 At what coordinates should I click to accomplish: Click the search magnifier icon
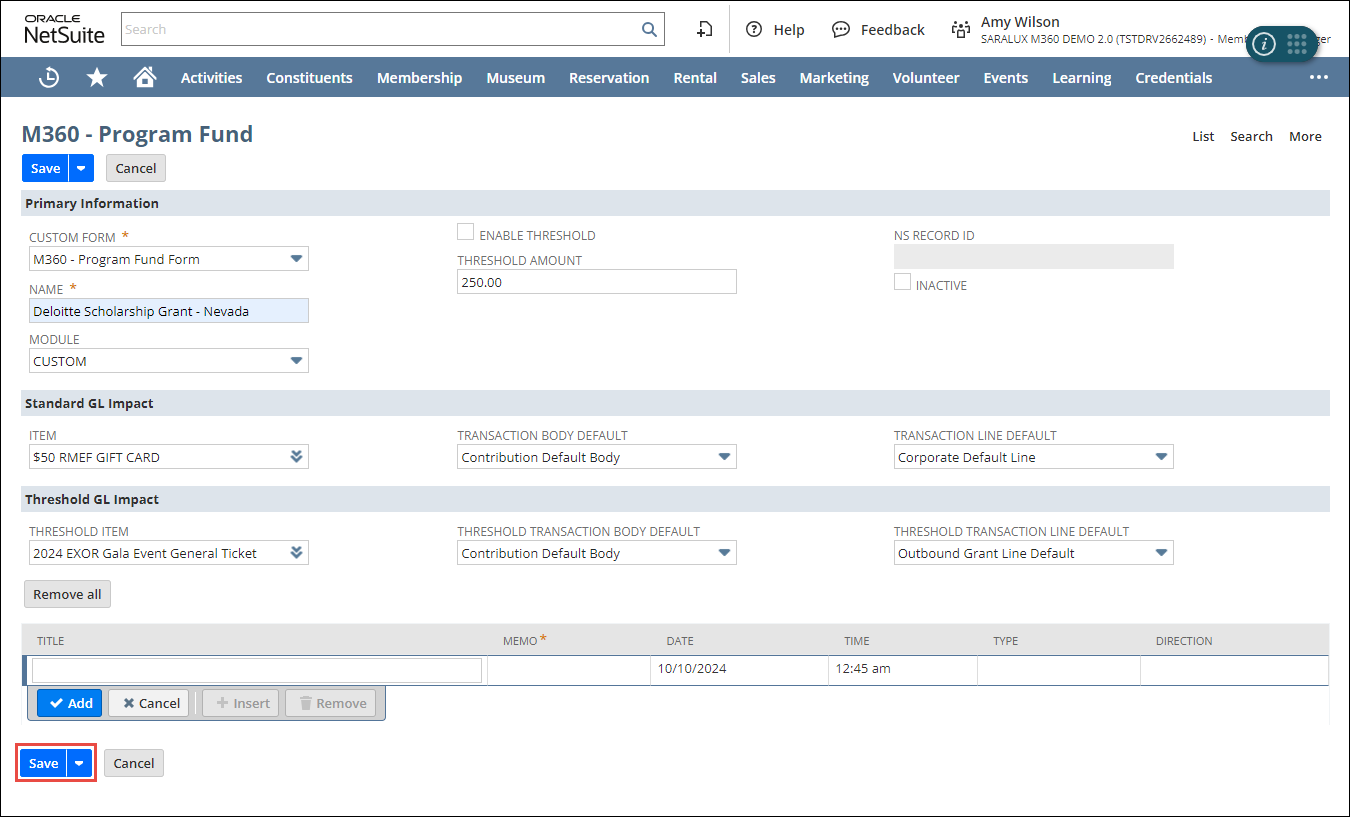(x=649, y=29)
